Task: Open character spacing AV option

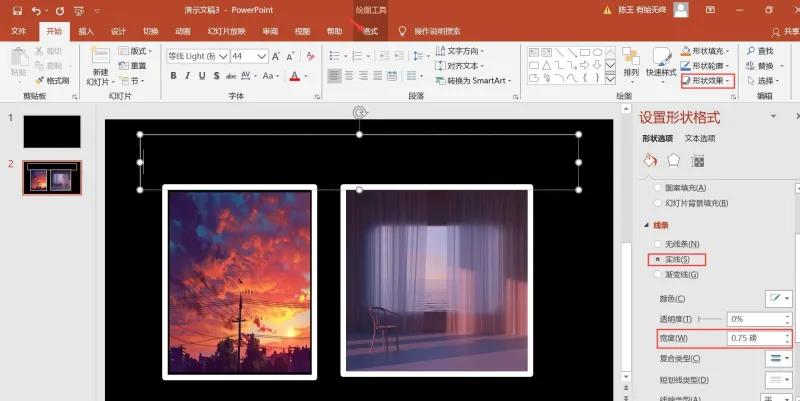Action: (x=245, y=76)
